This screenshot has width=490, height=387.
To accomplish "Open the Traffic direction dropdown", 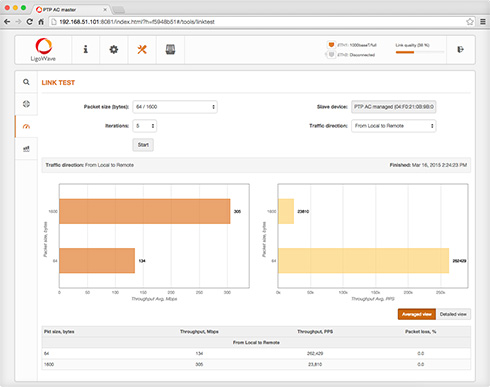I will [394, 126].
